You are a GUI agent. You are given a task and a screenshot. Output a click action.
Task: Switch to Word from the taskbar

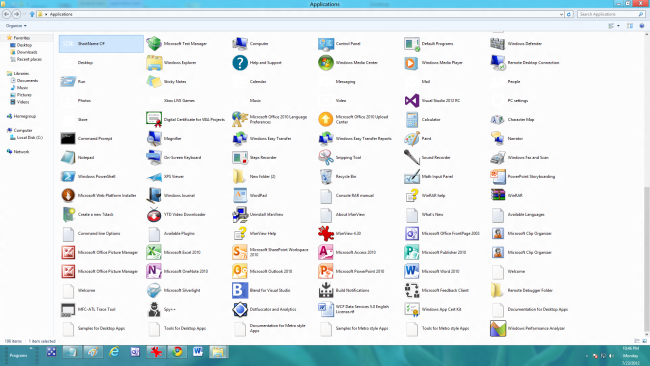pos(198,352)
